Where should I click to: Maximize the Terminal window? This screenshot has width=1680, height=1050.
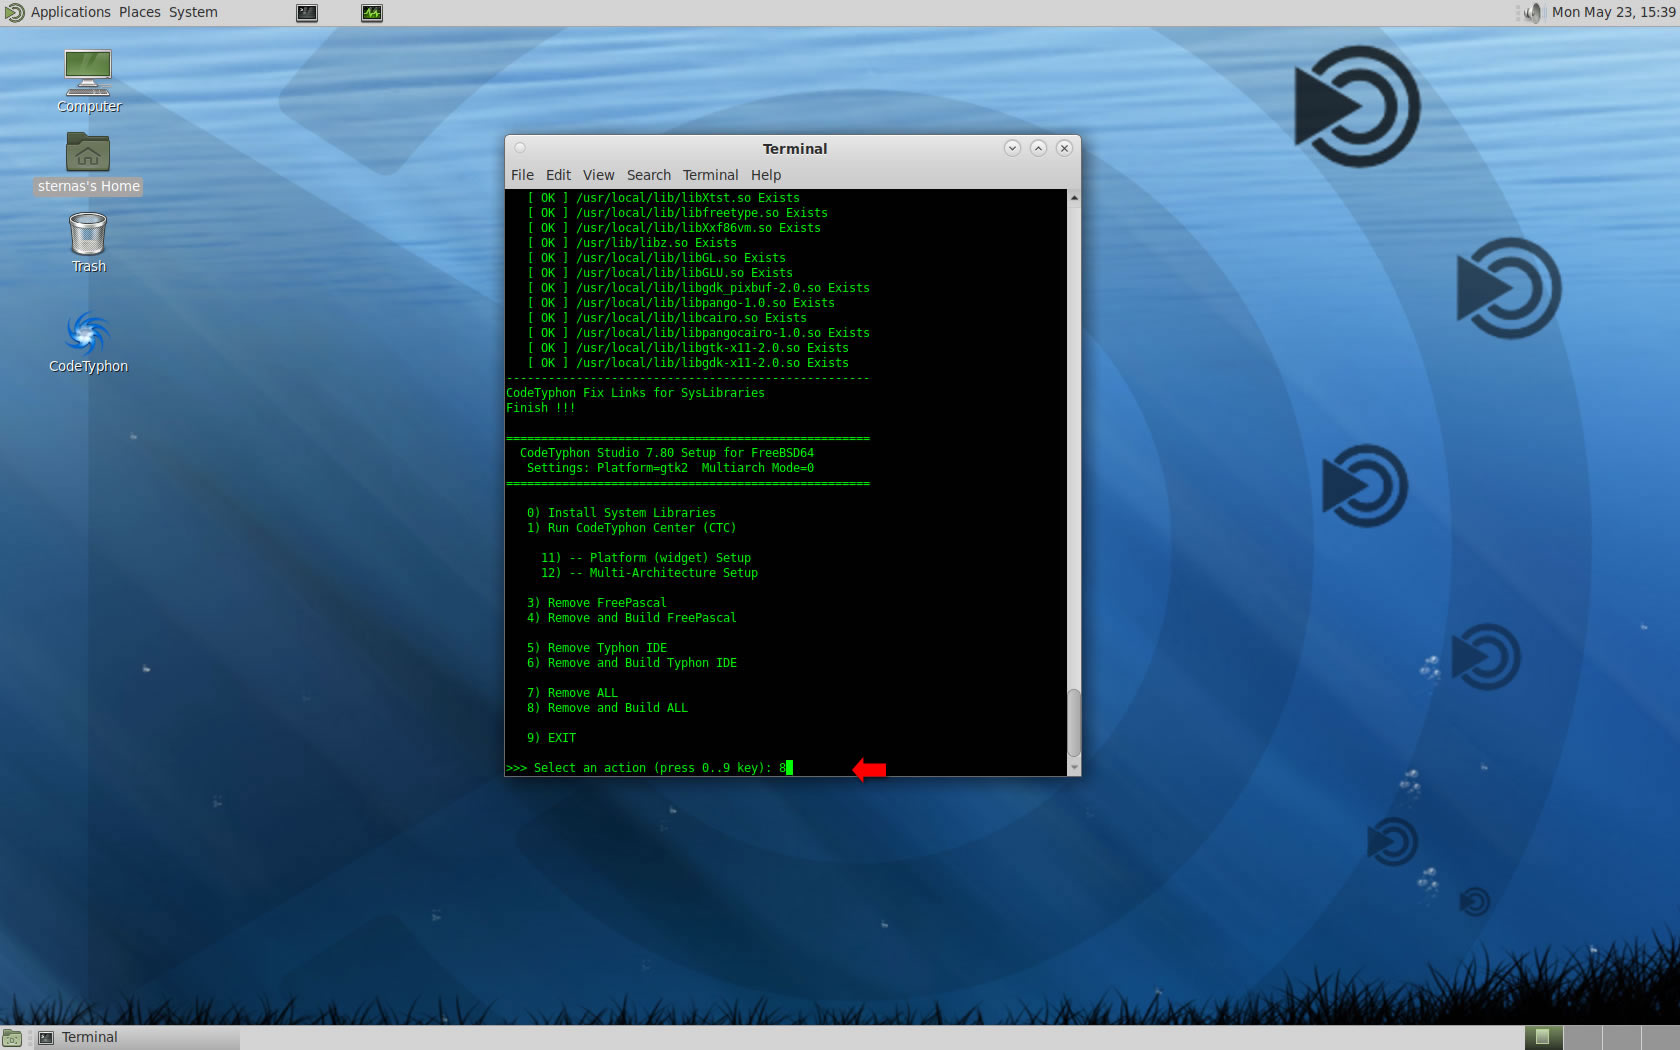[1038, 148]
